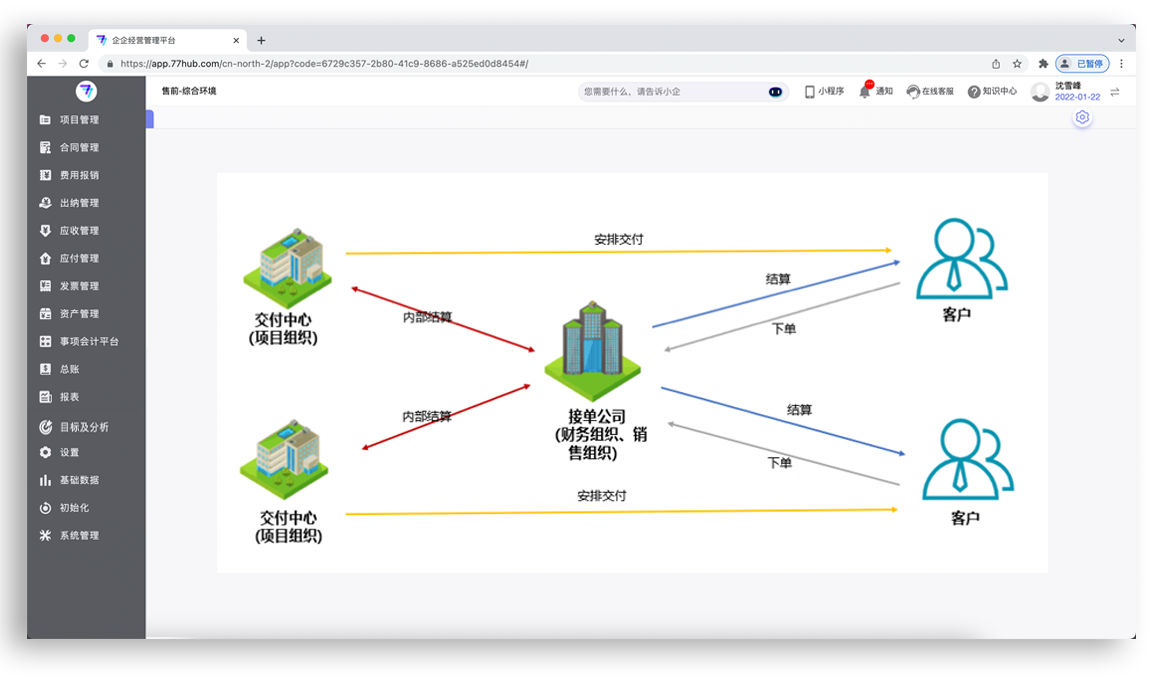Open the 知识中心 knowledge center
The width and height of the screenshot is (1168, 680).
pyautogui.click(x=992, y=91)
